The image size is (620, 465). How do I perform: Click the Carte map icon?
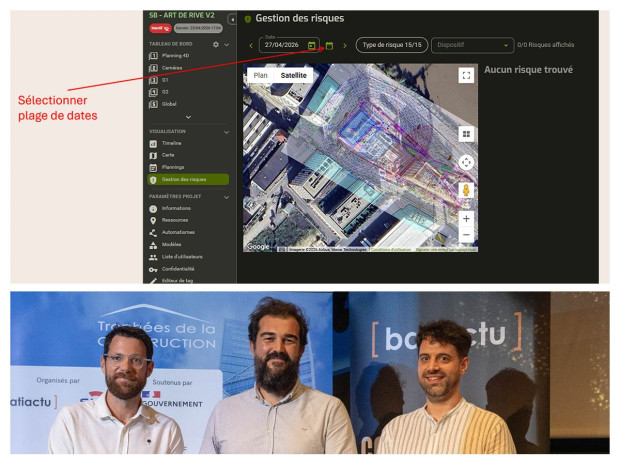[x=153, y=155]
